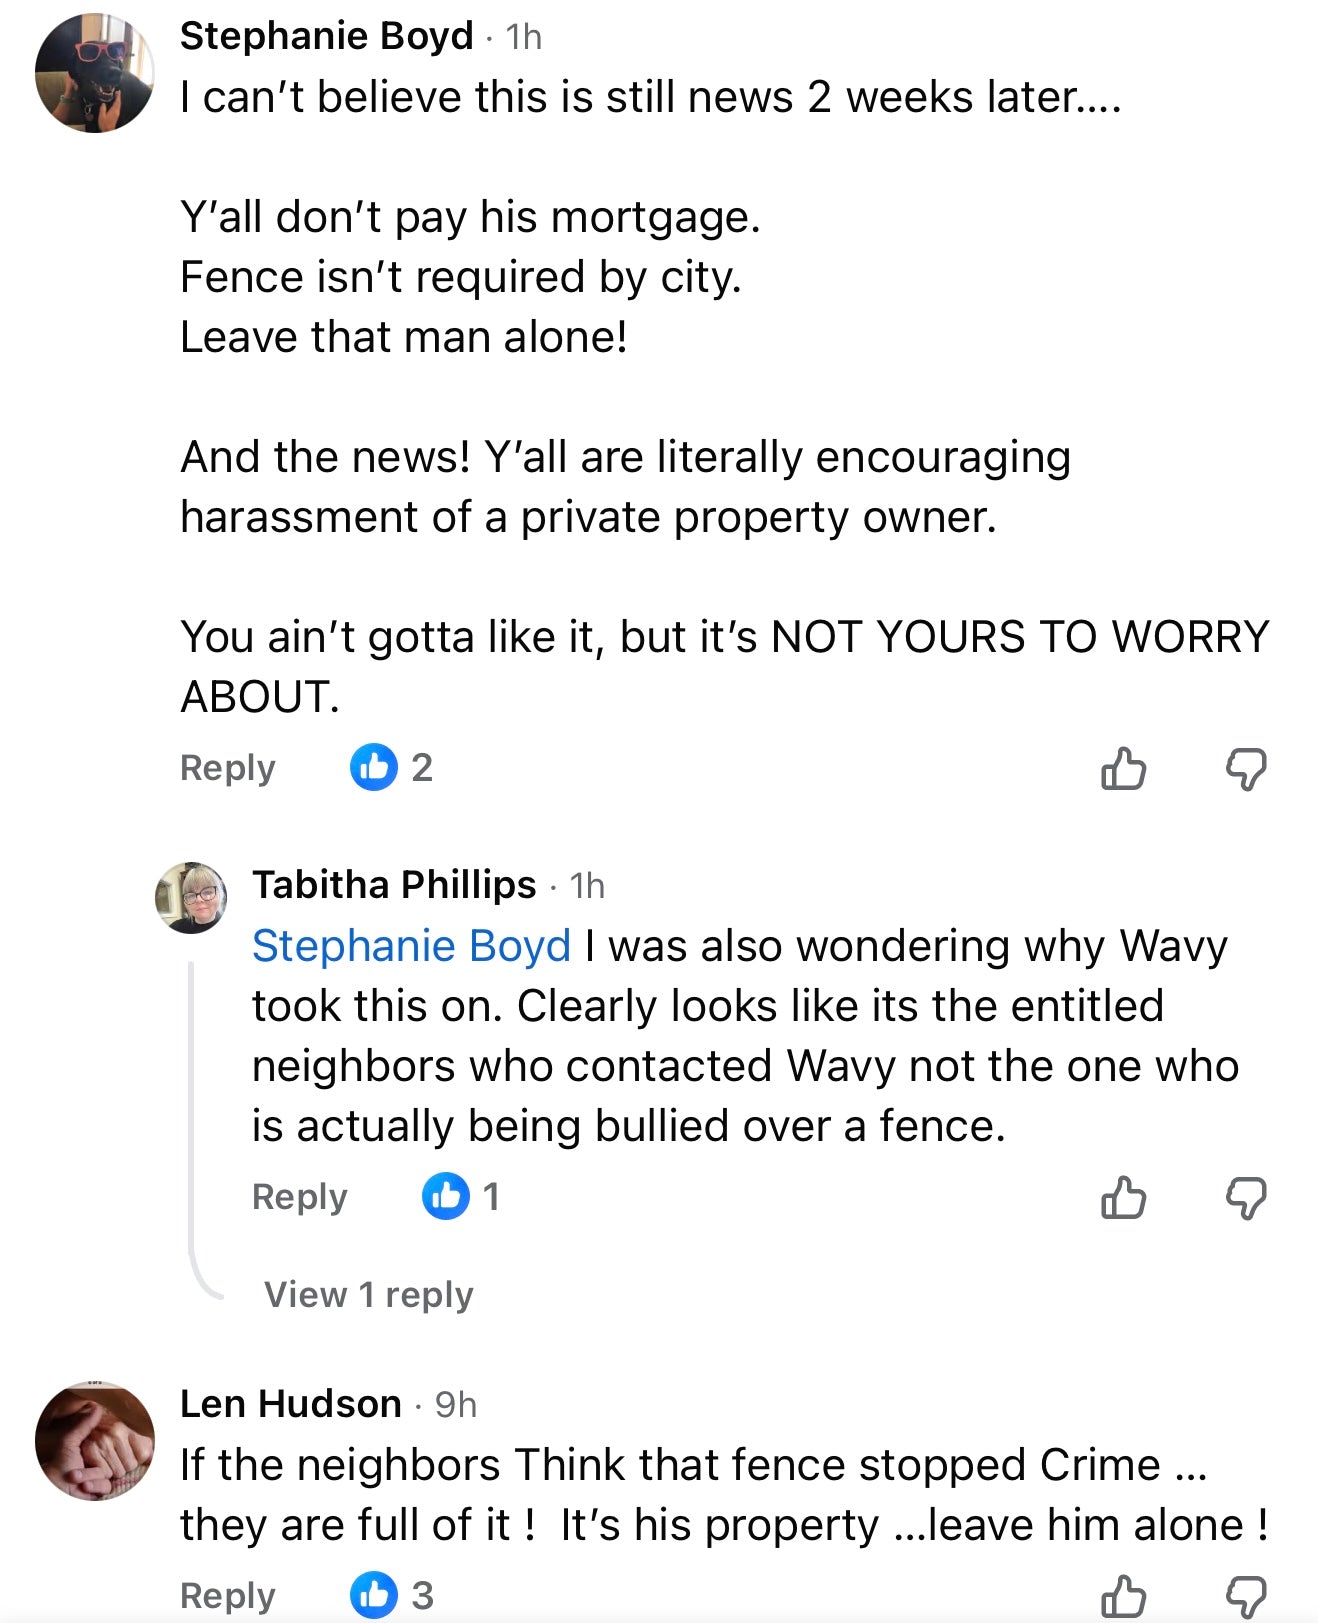This screenshot has height=1623, width=1318.
Task: Reply to Stephanie Boyd's comment
Action: pyautogui.click(x=227, y=768)
